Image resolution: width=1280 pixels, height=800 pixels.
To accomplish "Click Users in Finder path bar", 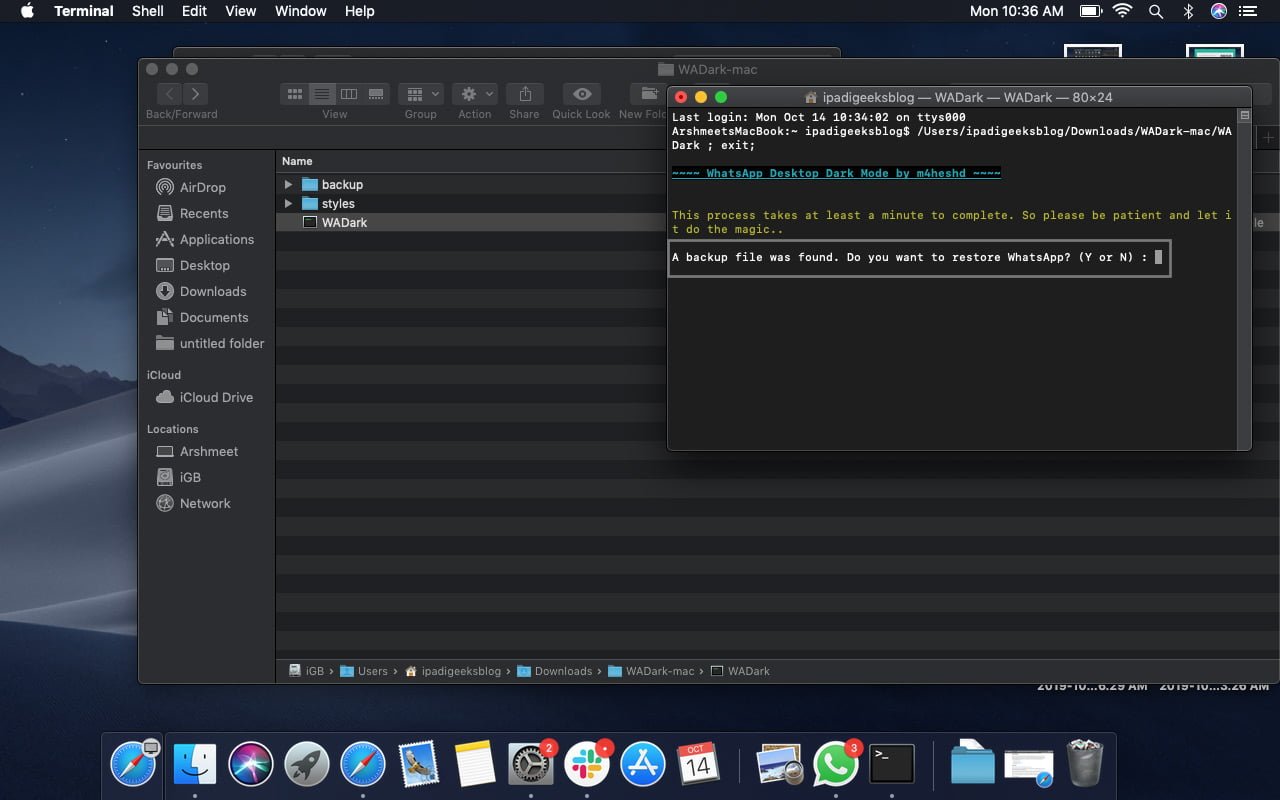I will 364,671.
